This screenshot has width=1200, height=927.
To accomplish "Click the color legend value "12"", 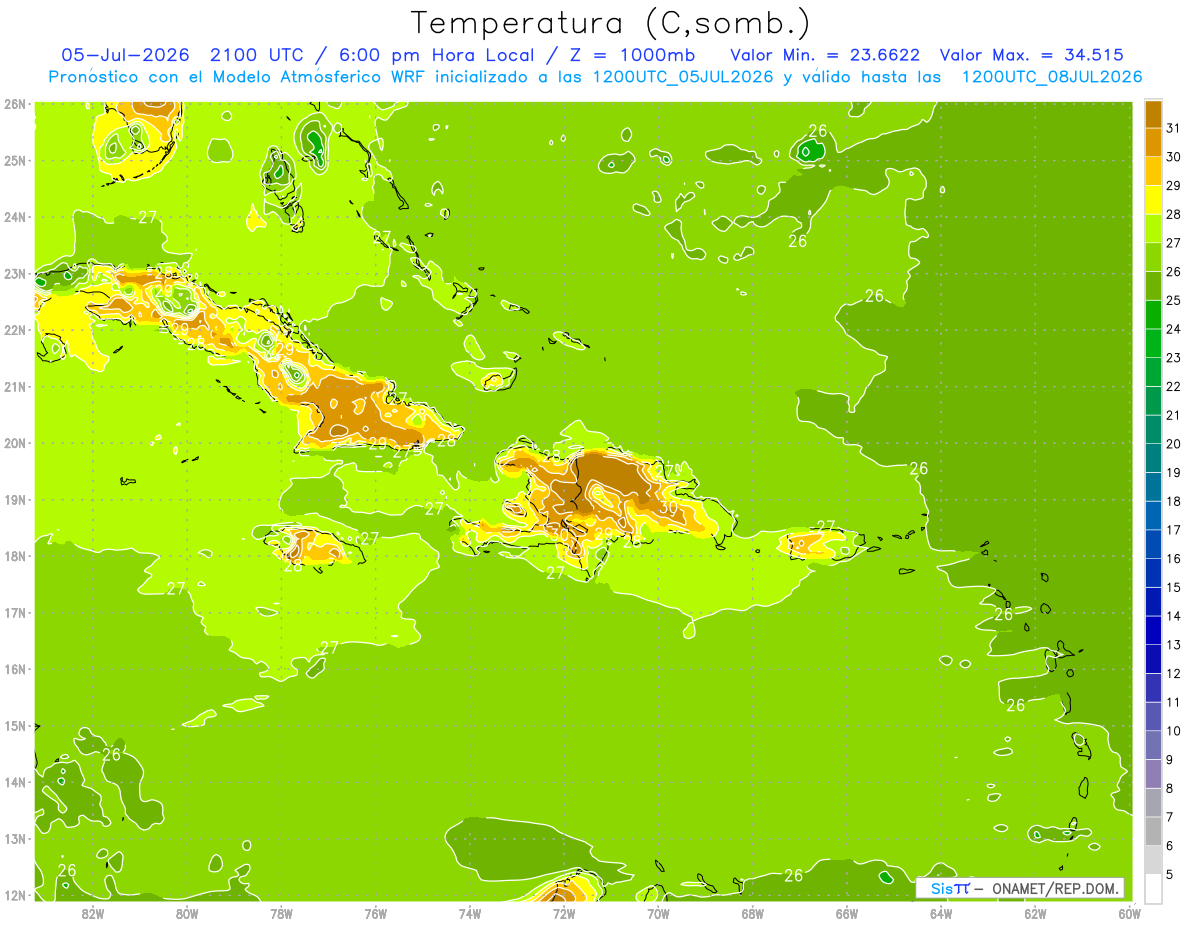I will pos(1174,674).
